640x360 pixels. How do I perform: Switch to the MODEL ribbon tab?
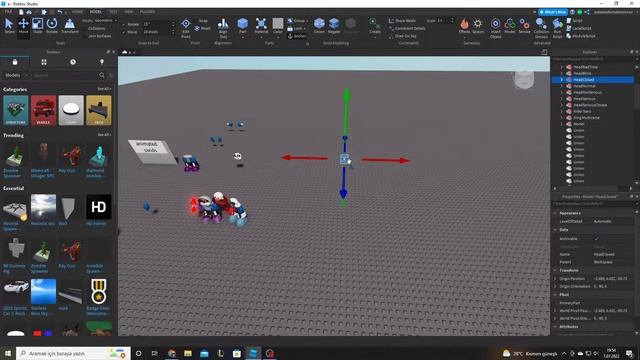[x=96, y=12]
